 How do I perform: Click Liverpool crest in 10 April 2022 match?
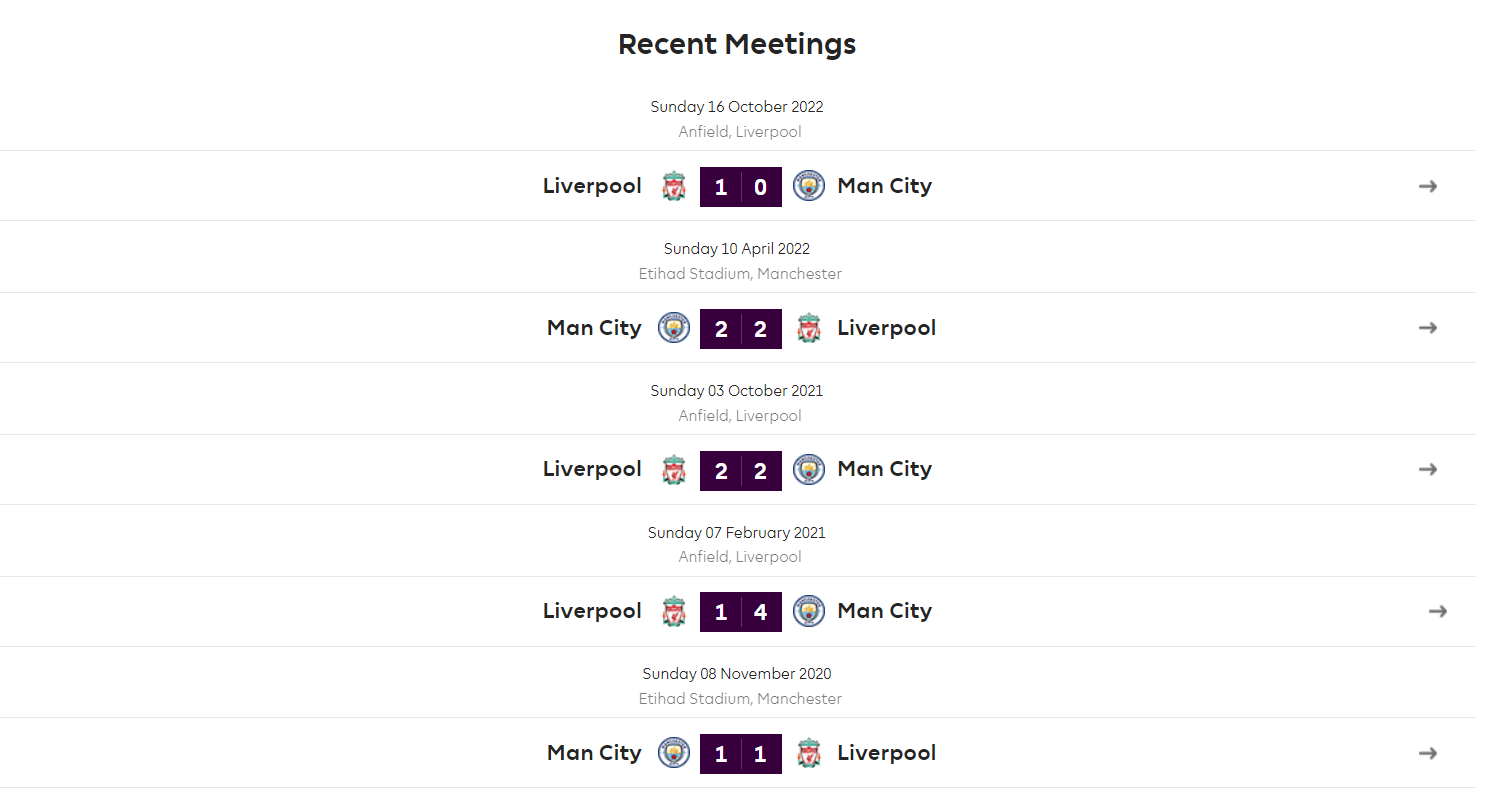point(809,328)
